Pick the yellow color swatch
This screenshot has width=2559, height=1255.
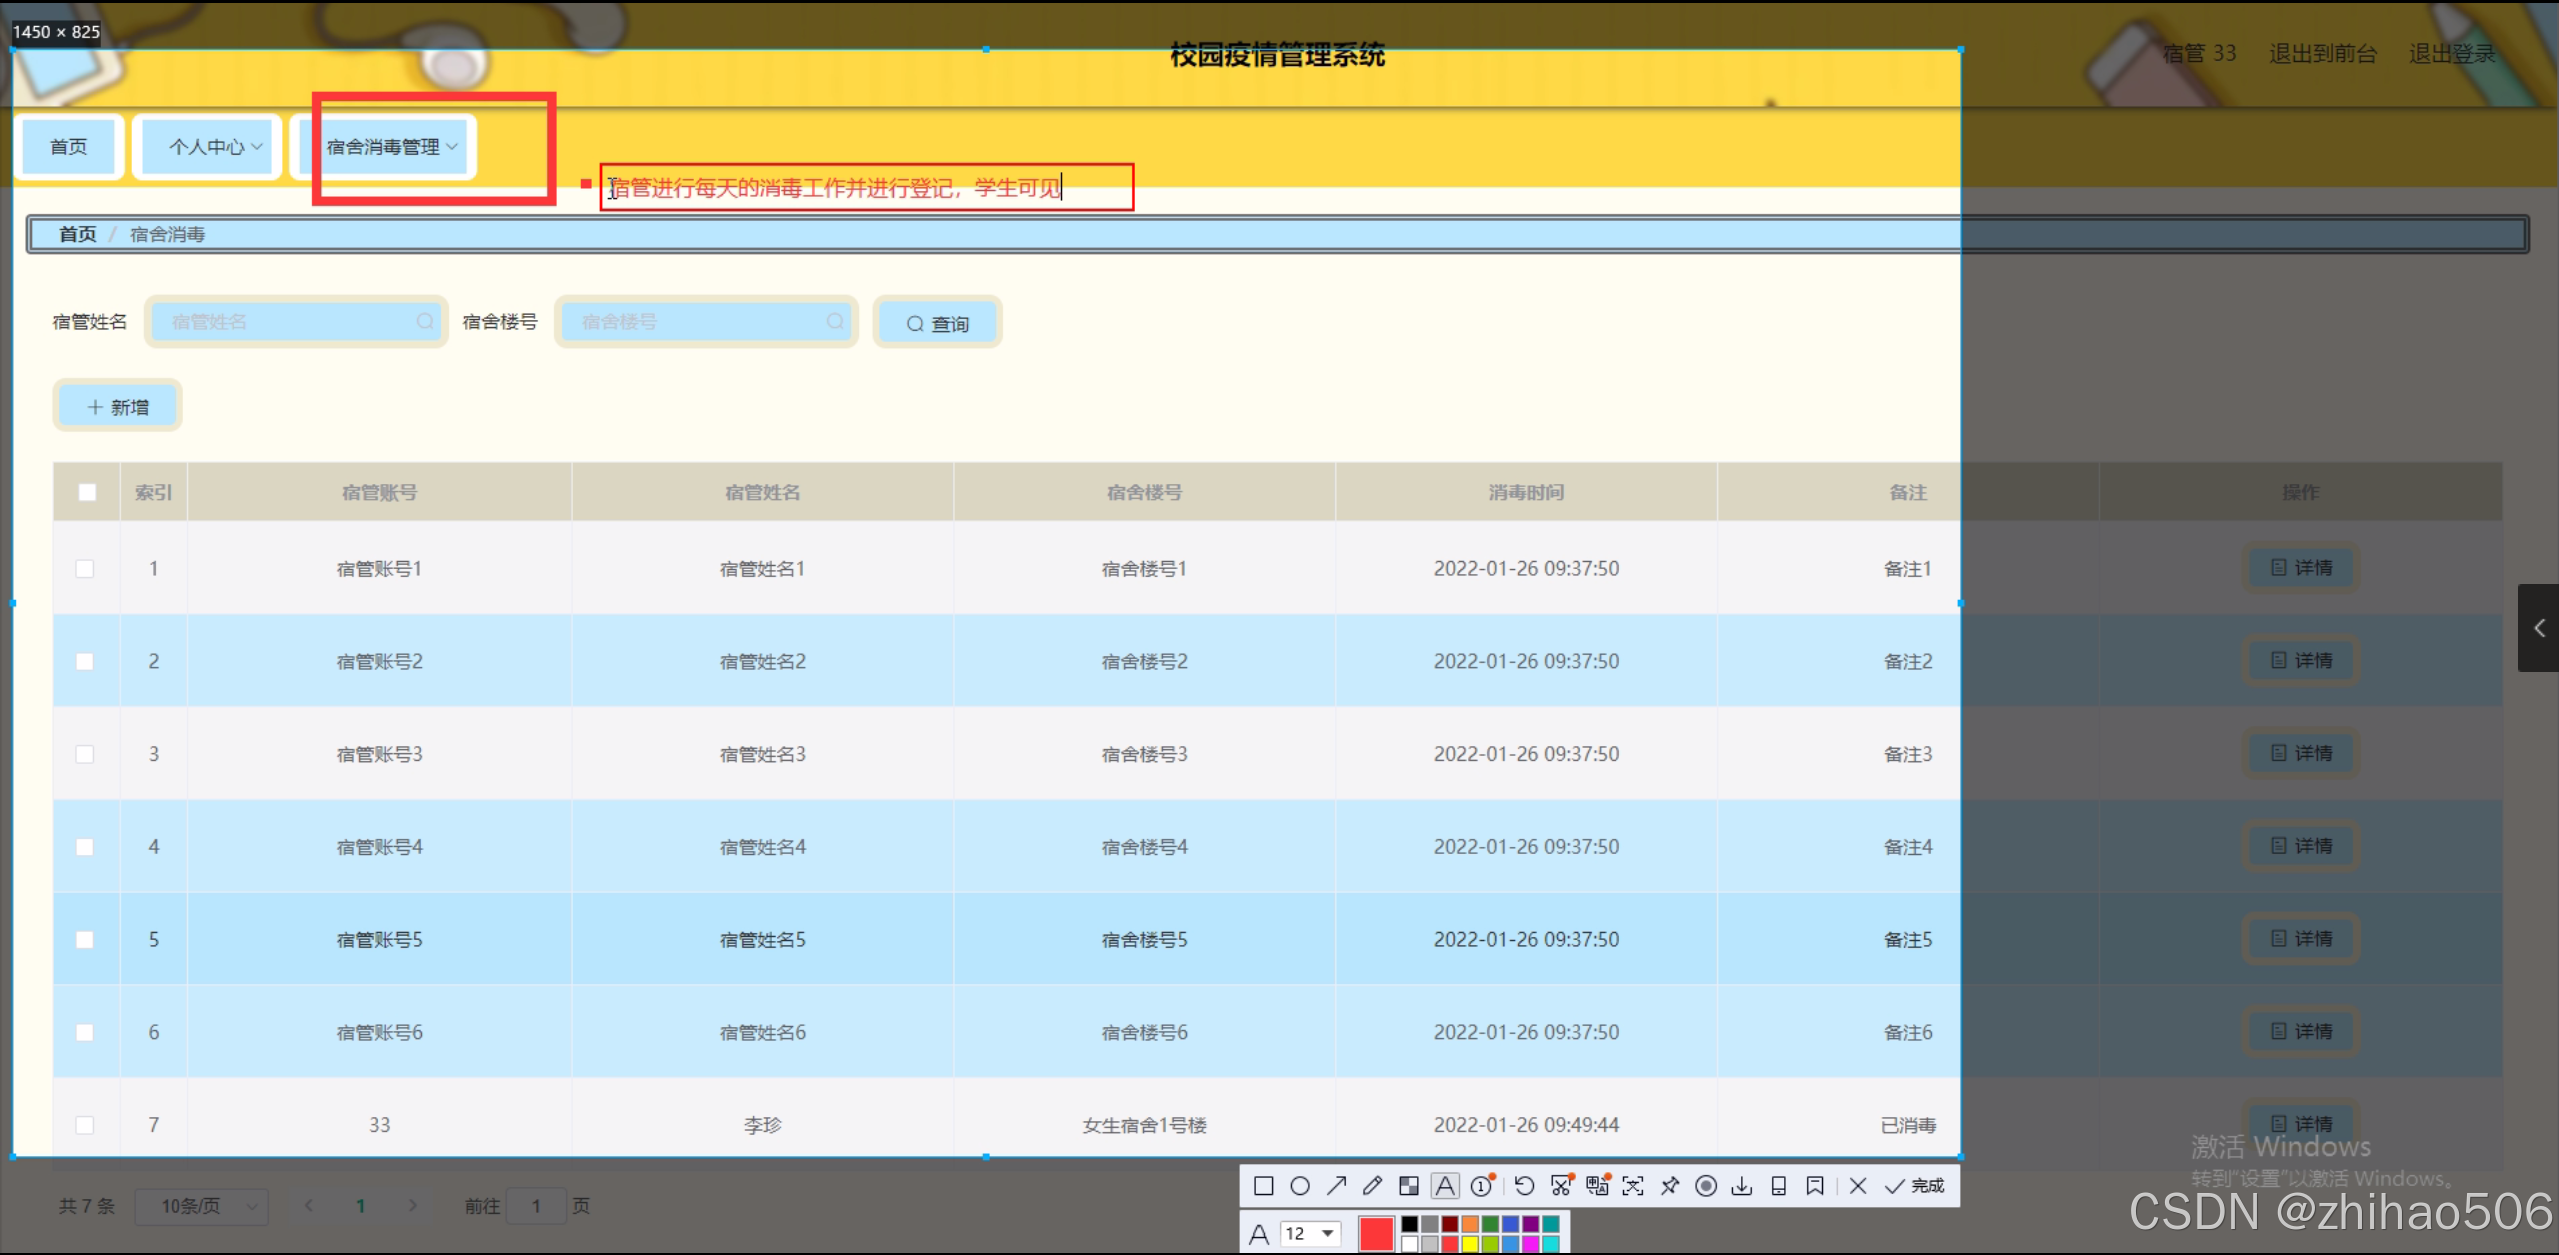(1470, 1244)
